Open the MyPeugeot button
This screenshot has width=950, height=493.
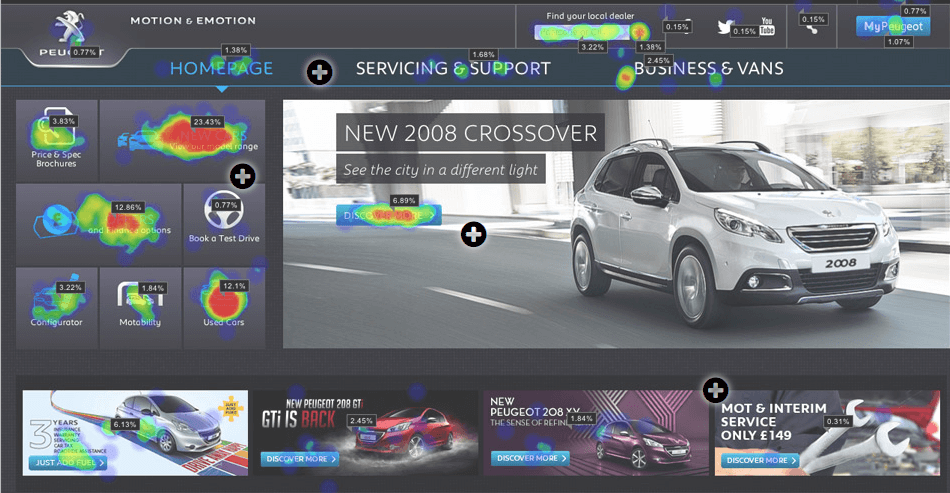[x=893, y=26]
